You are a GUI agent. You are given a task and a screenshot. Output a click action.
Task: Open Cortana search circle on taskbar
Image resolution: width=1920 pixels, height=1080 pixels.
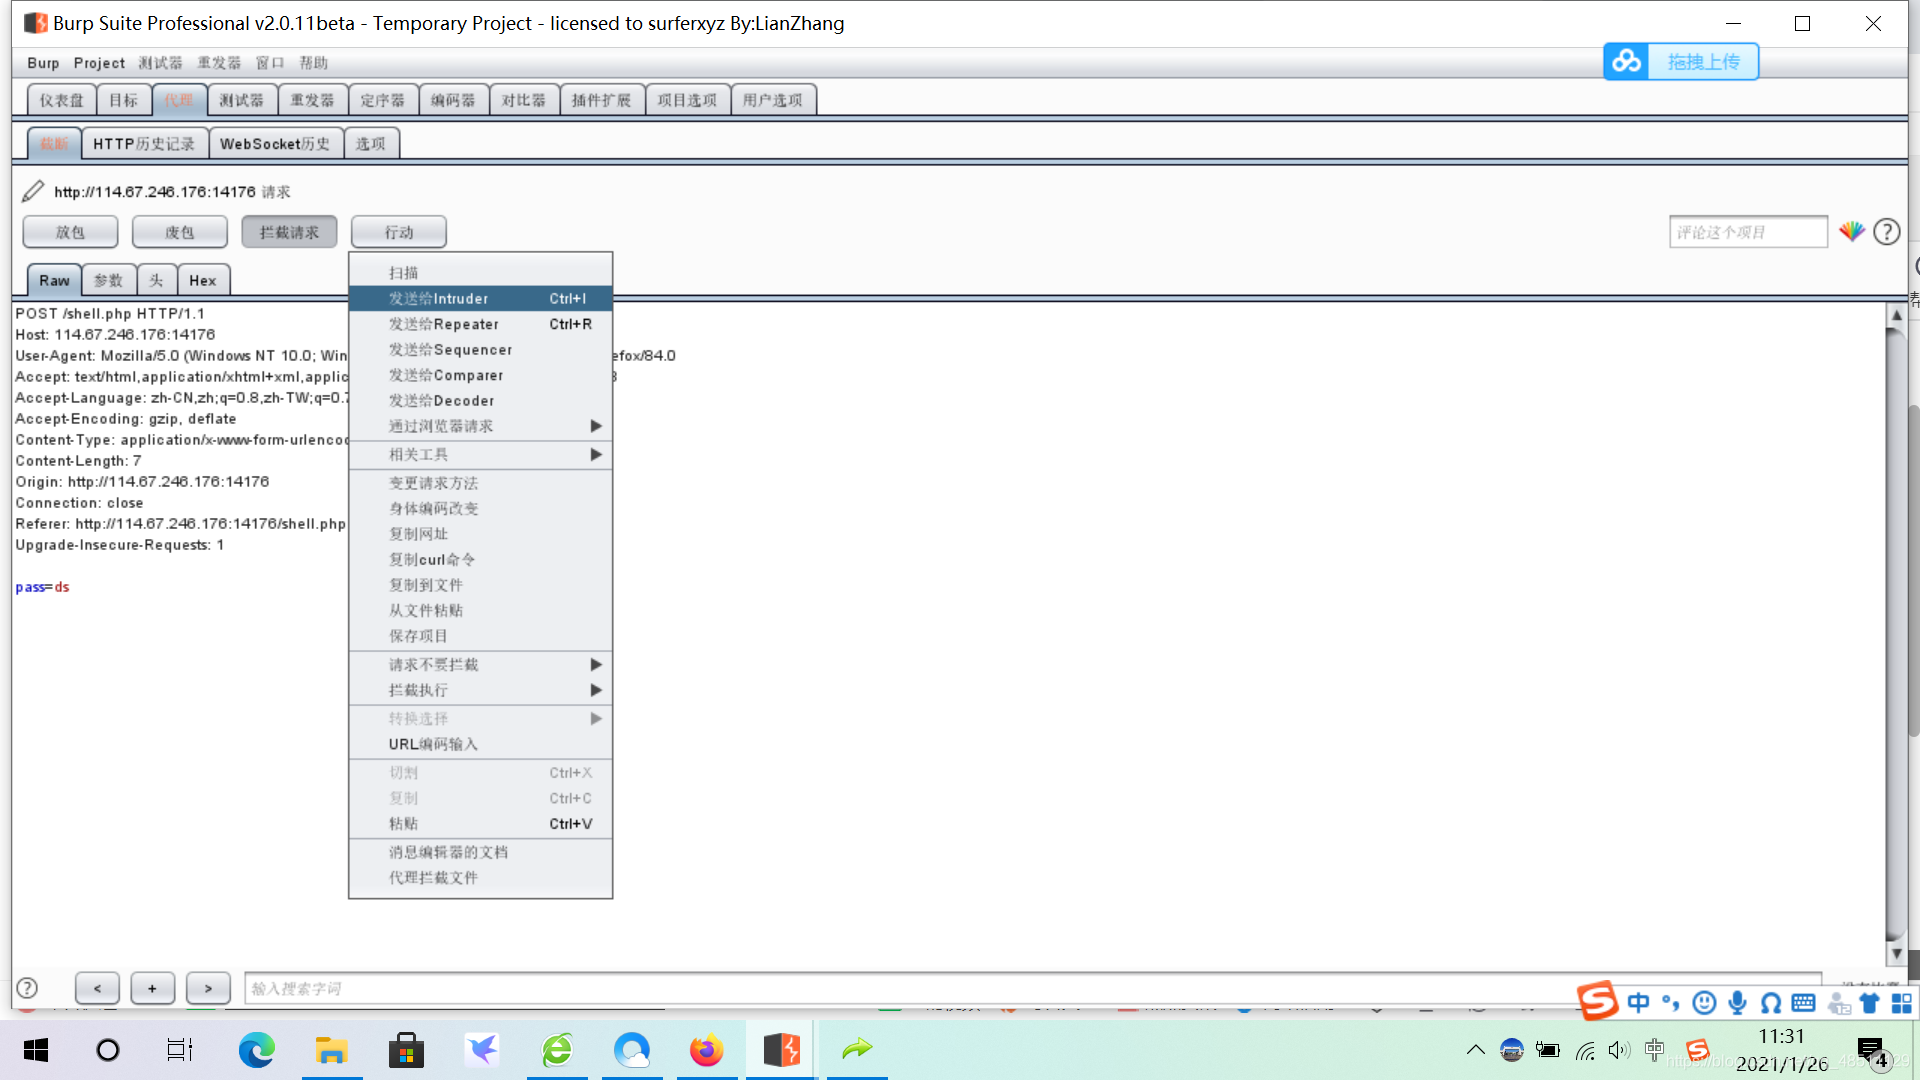pyautogui.click(x=107, y=1050)
